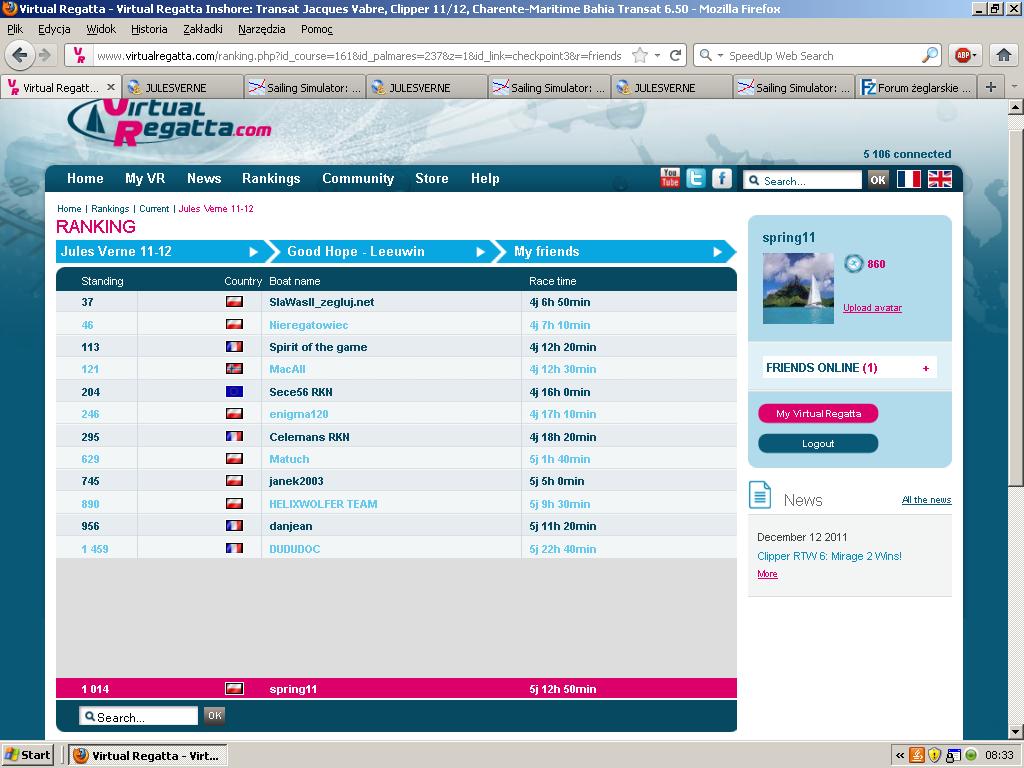Expand the Good Hope - Leeuwin dropdown

coord(481,252)
